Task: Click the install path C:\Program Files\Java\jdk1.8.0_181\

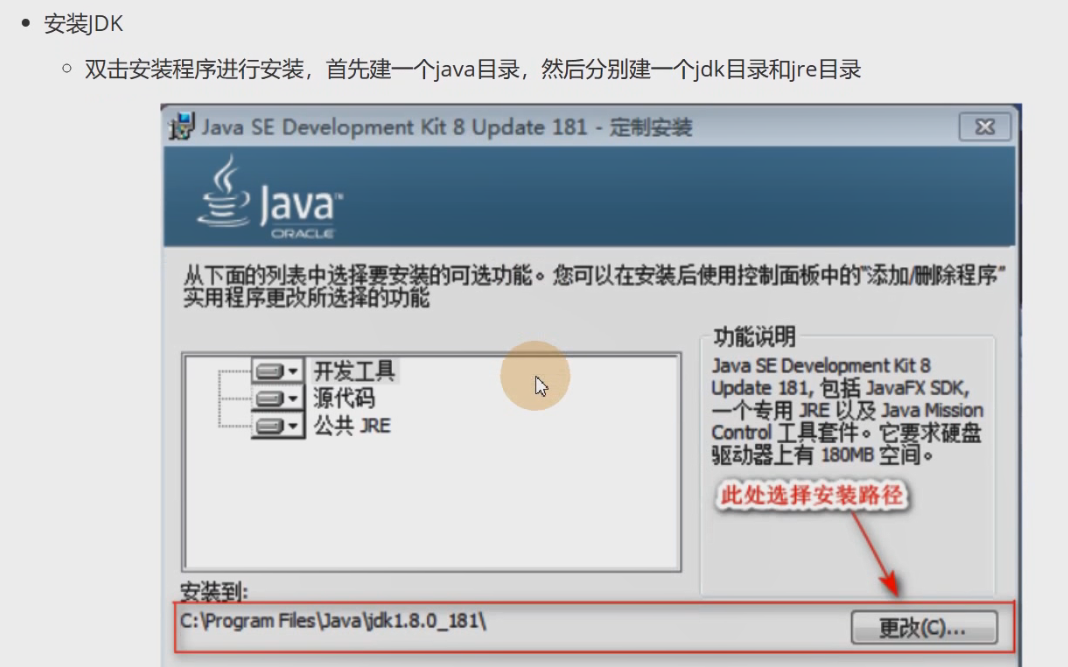Action: [x=333, y=621]
